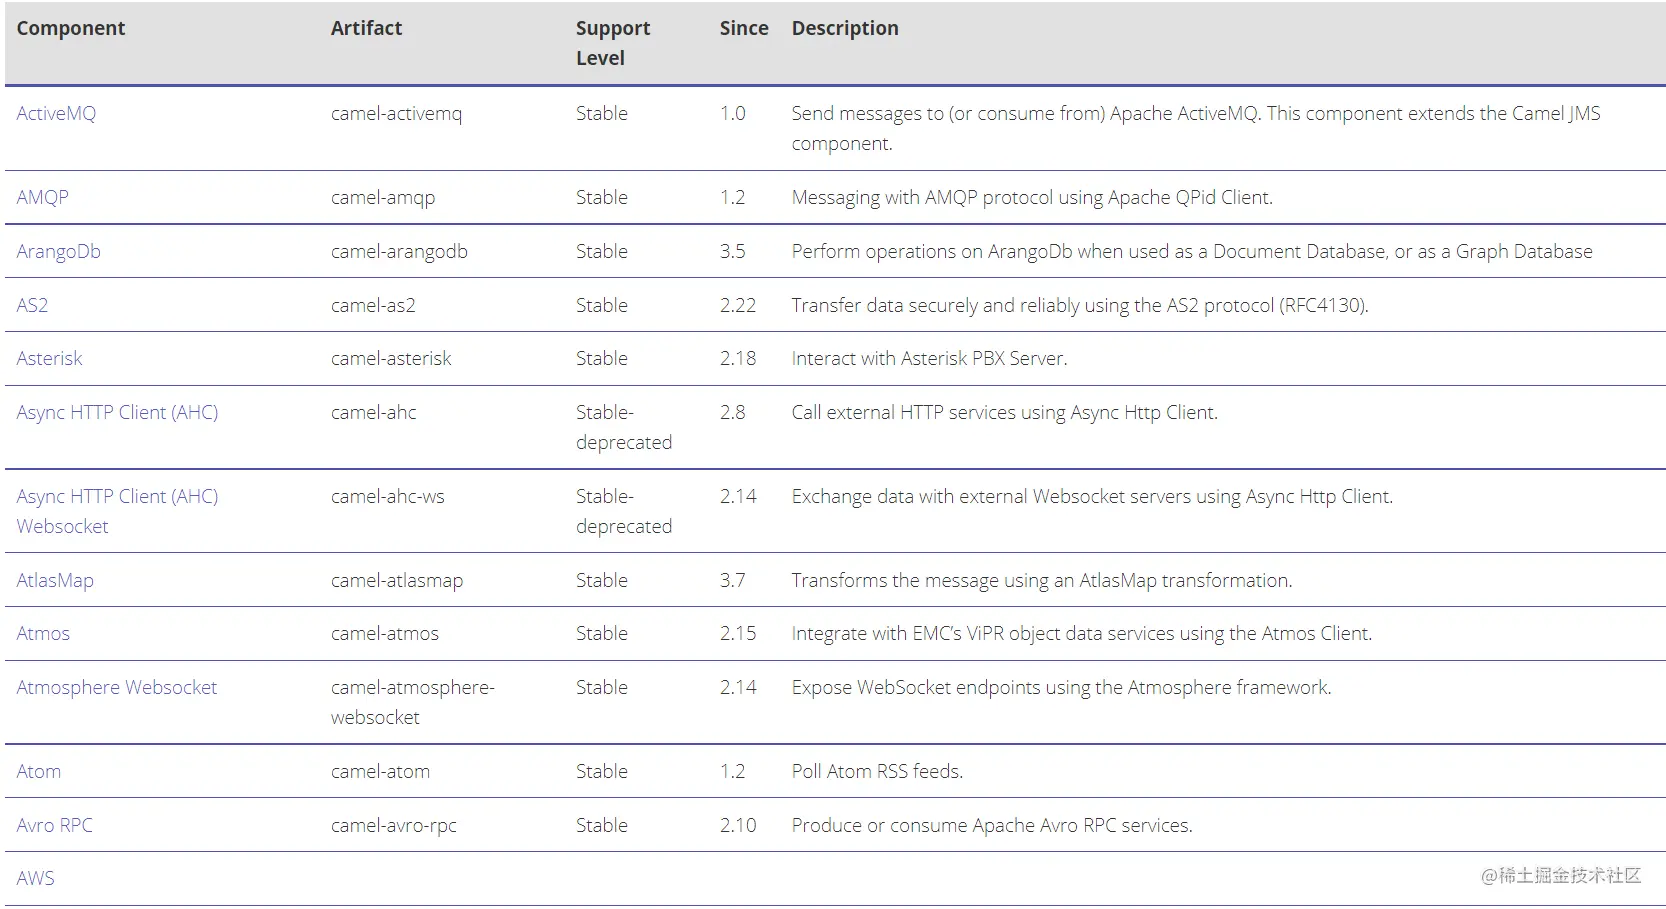Click the Atmosphere framework description

[1061, 687]
